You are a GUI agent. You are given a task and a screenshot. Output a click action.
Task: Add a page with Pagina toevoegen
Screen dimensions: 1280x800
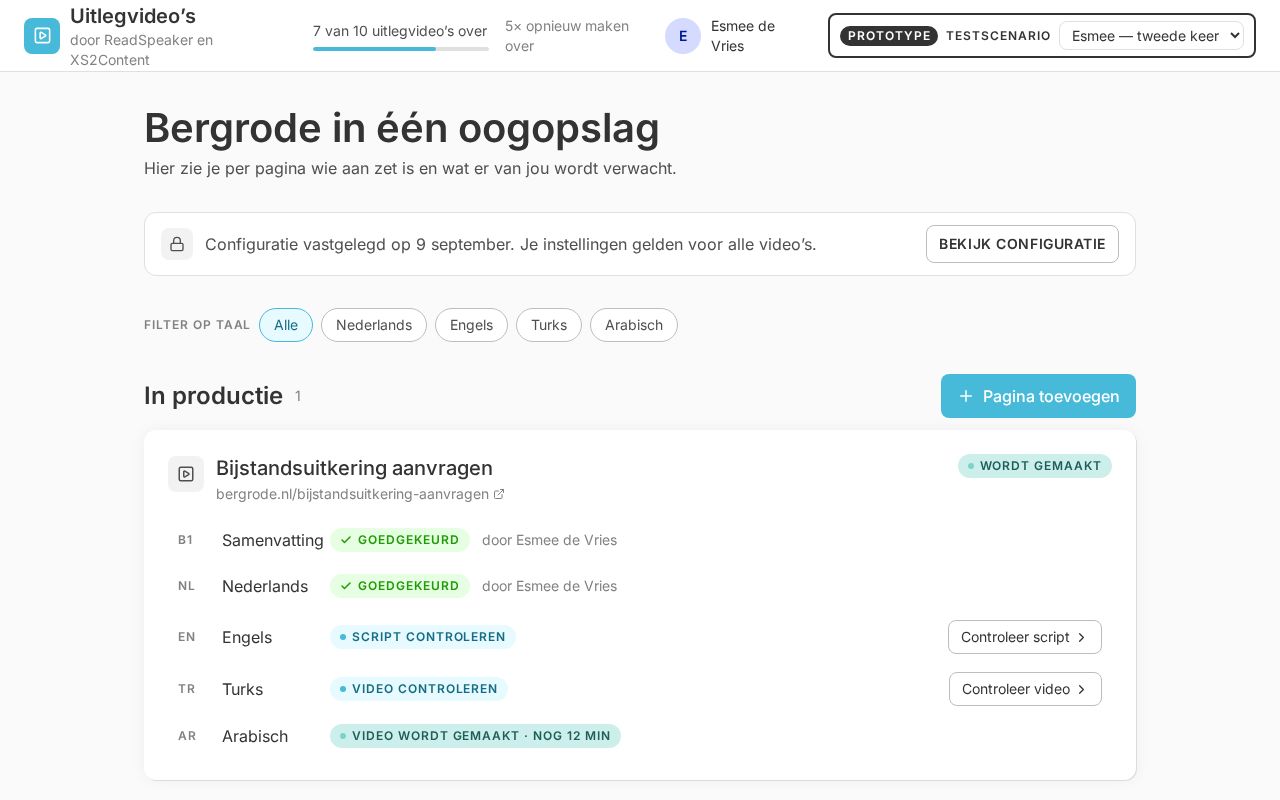(1038, 396)
